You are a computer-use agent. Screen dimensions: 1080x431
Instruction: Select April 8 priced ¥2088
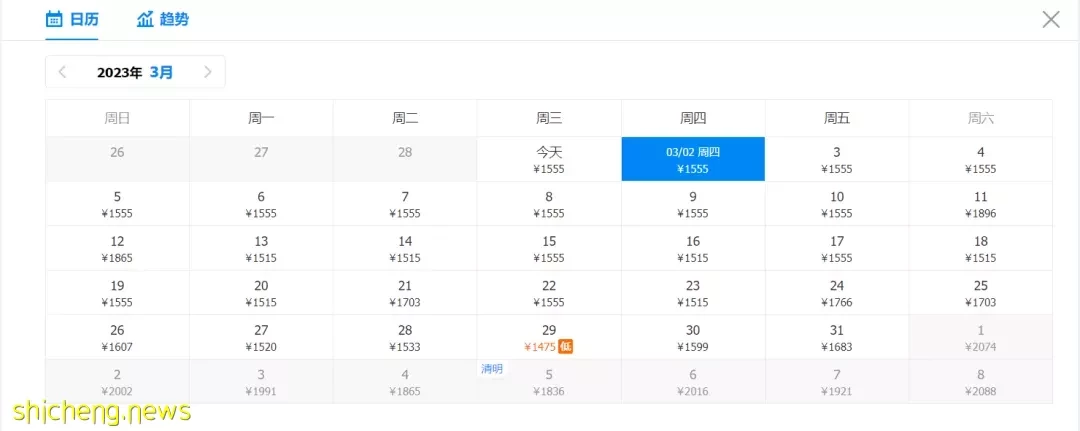click(981, 381)
